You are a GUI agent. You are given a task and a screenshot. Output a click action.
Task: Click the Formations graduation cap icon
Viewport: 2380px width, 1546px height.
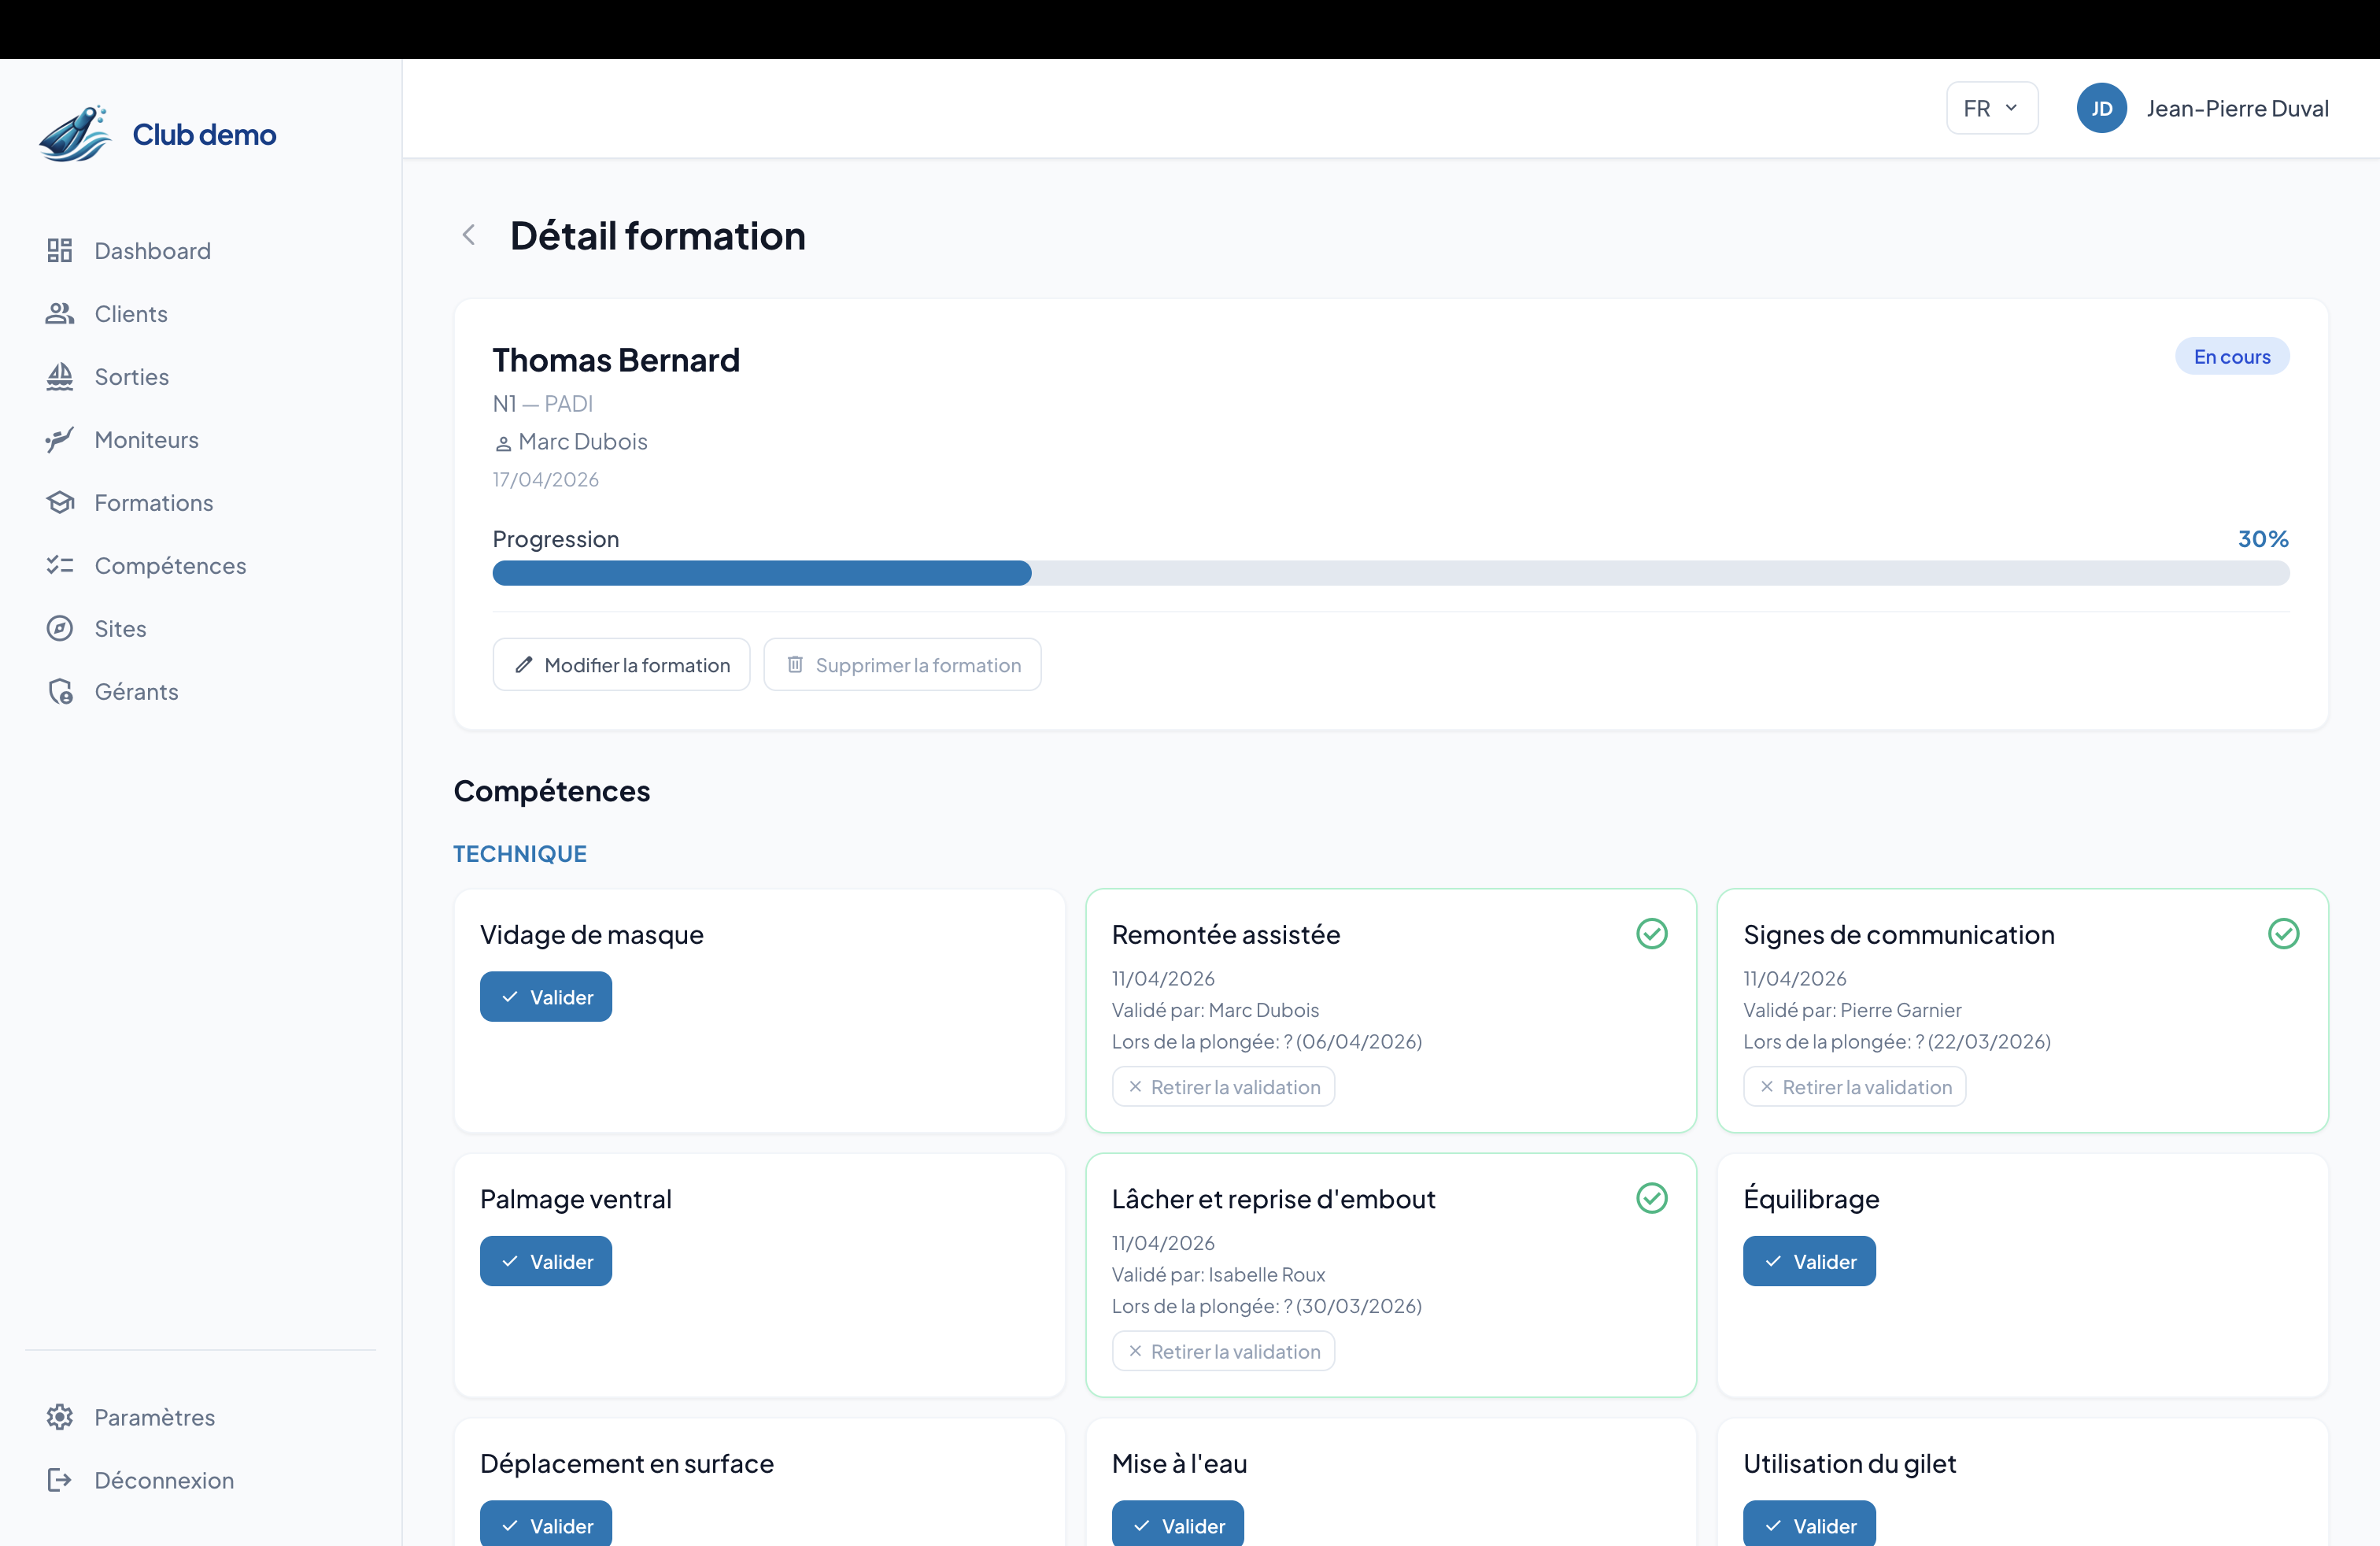click(x=60, y=502)
